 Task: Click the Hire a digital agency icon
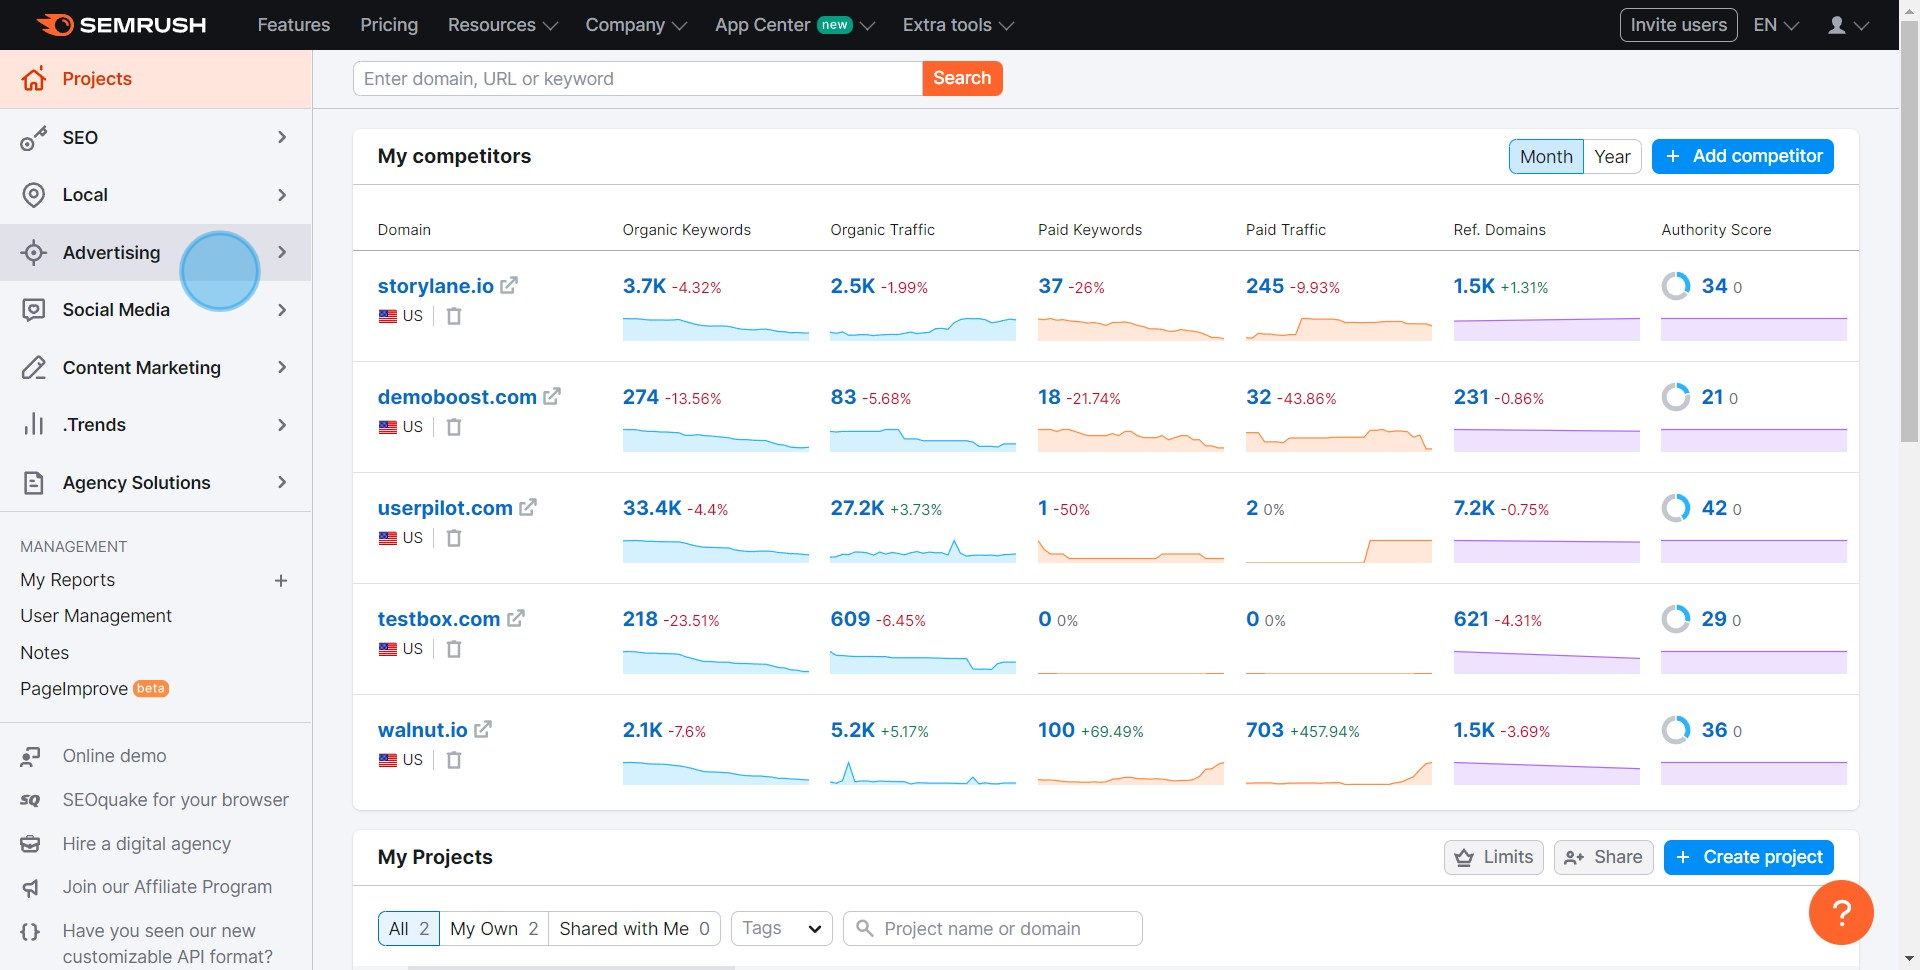coord(31,844)
